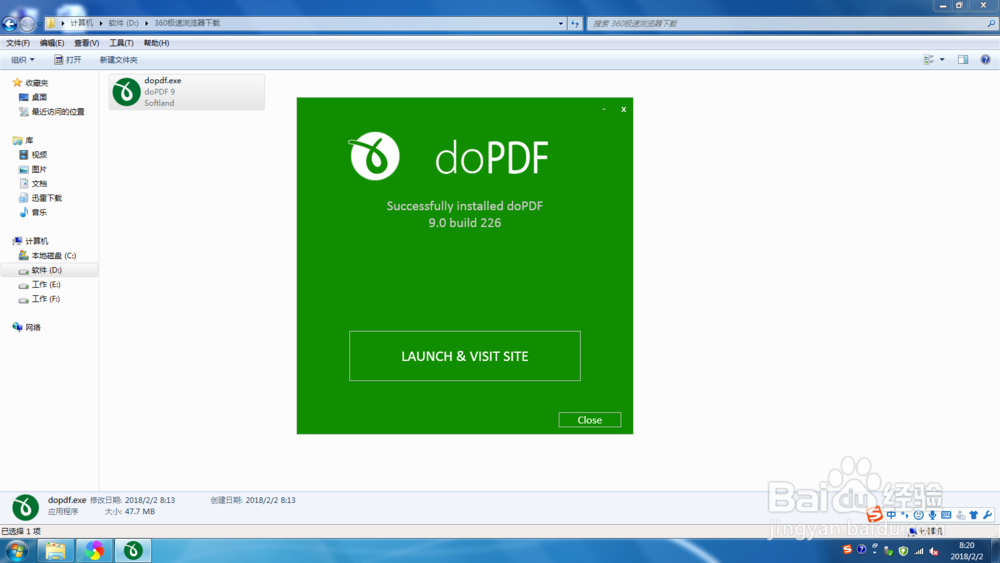This screenshot has height=563, width=1000.
Task: Minimize the doPDF installer dialog
Action: click(604, 110)
